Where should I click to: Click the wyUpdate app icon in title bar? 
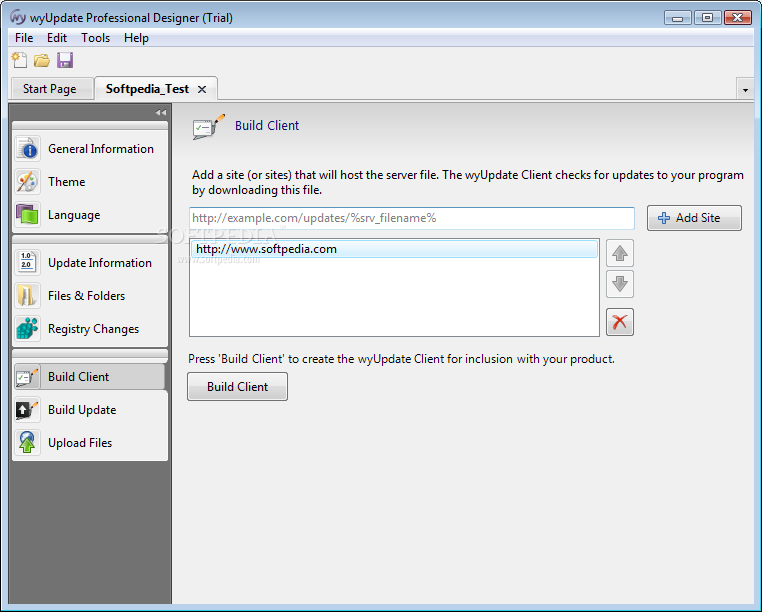point(18,17)
